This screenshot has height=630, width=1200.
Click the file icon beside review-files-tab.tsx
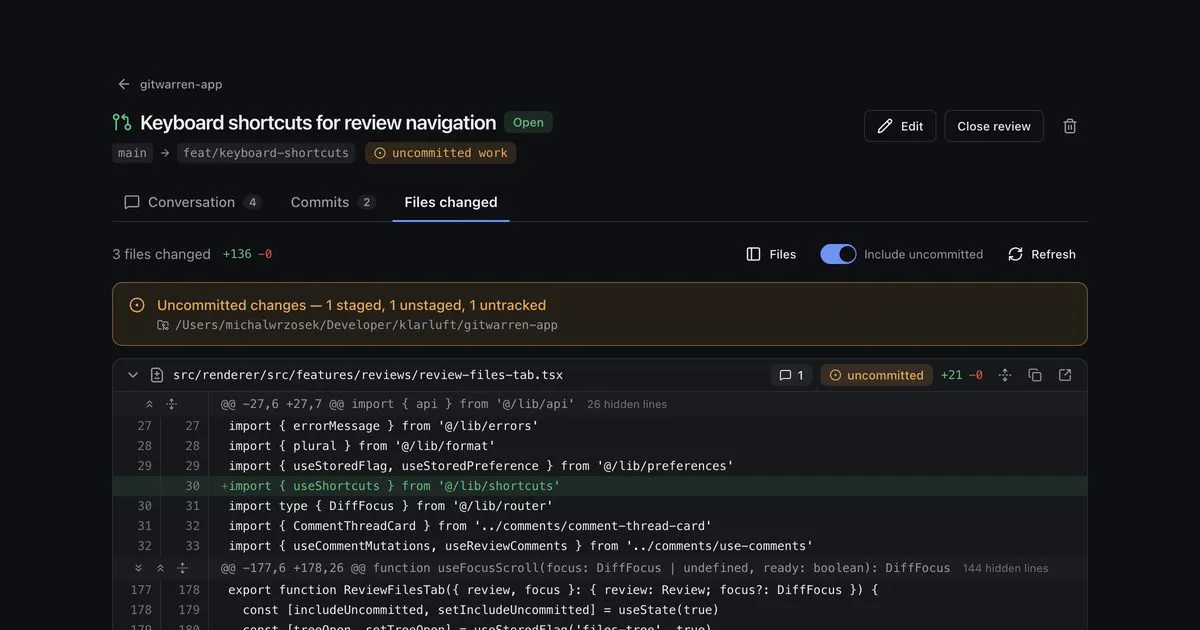click(x=157, y=375)
